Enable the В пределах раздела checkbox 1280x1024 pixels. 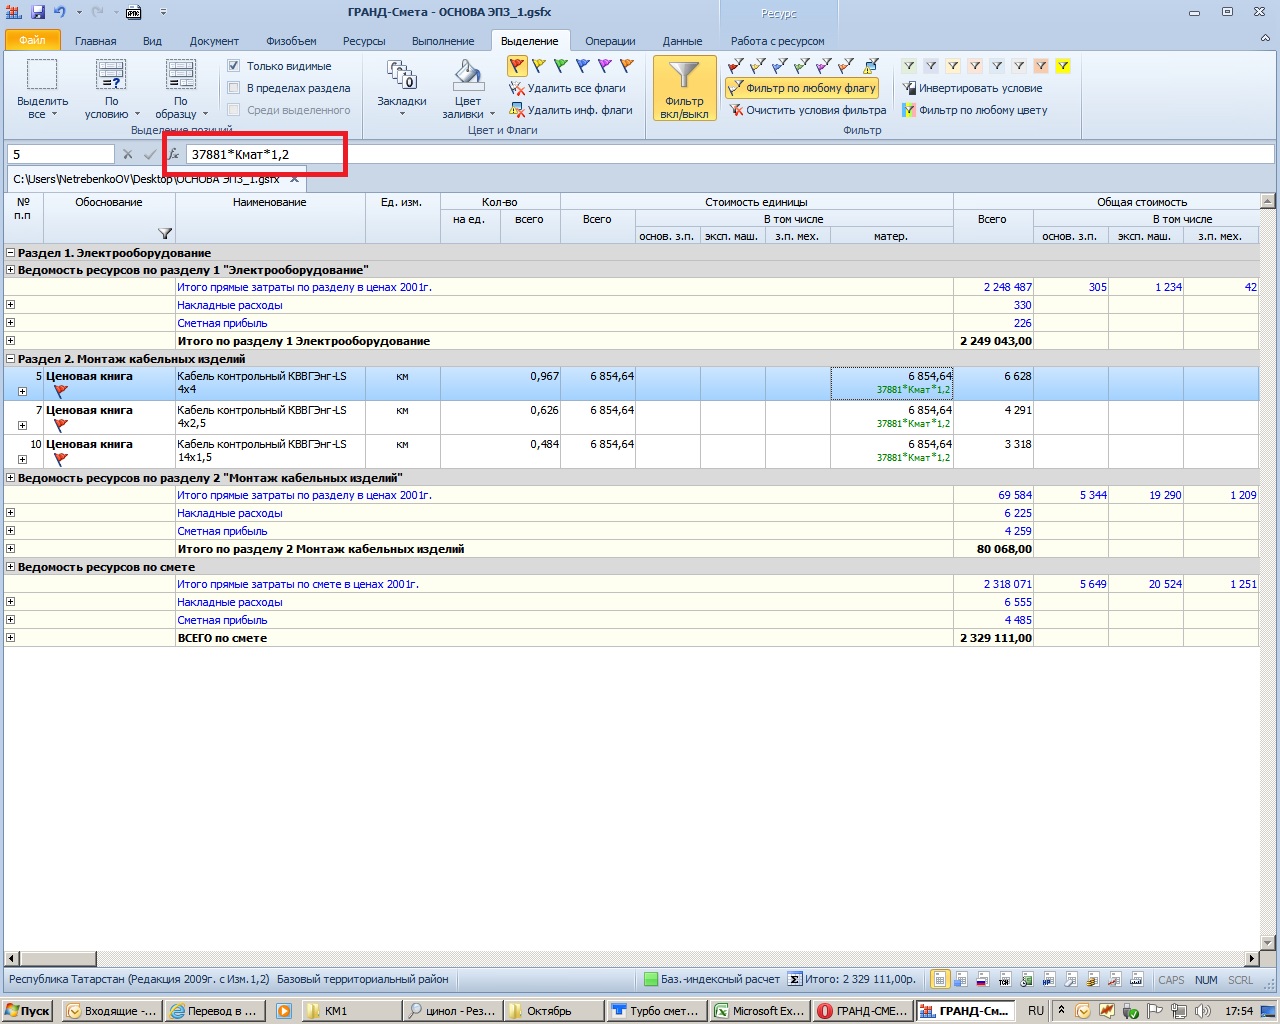[x=234, y=88]
